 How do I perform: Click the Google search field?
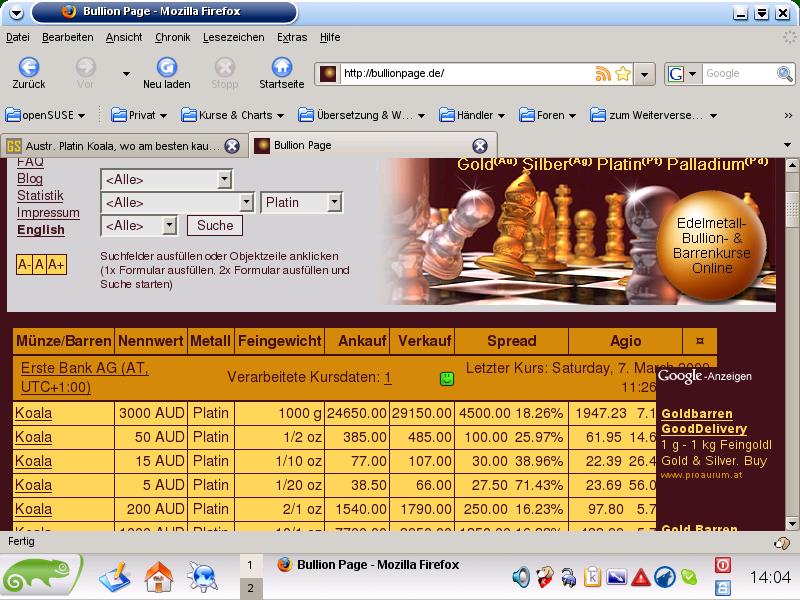738,74
